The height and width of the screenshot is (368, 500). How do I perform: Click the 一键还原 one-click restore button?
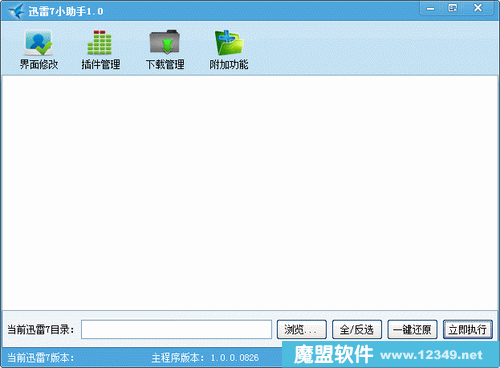coord(412,329)
